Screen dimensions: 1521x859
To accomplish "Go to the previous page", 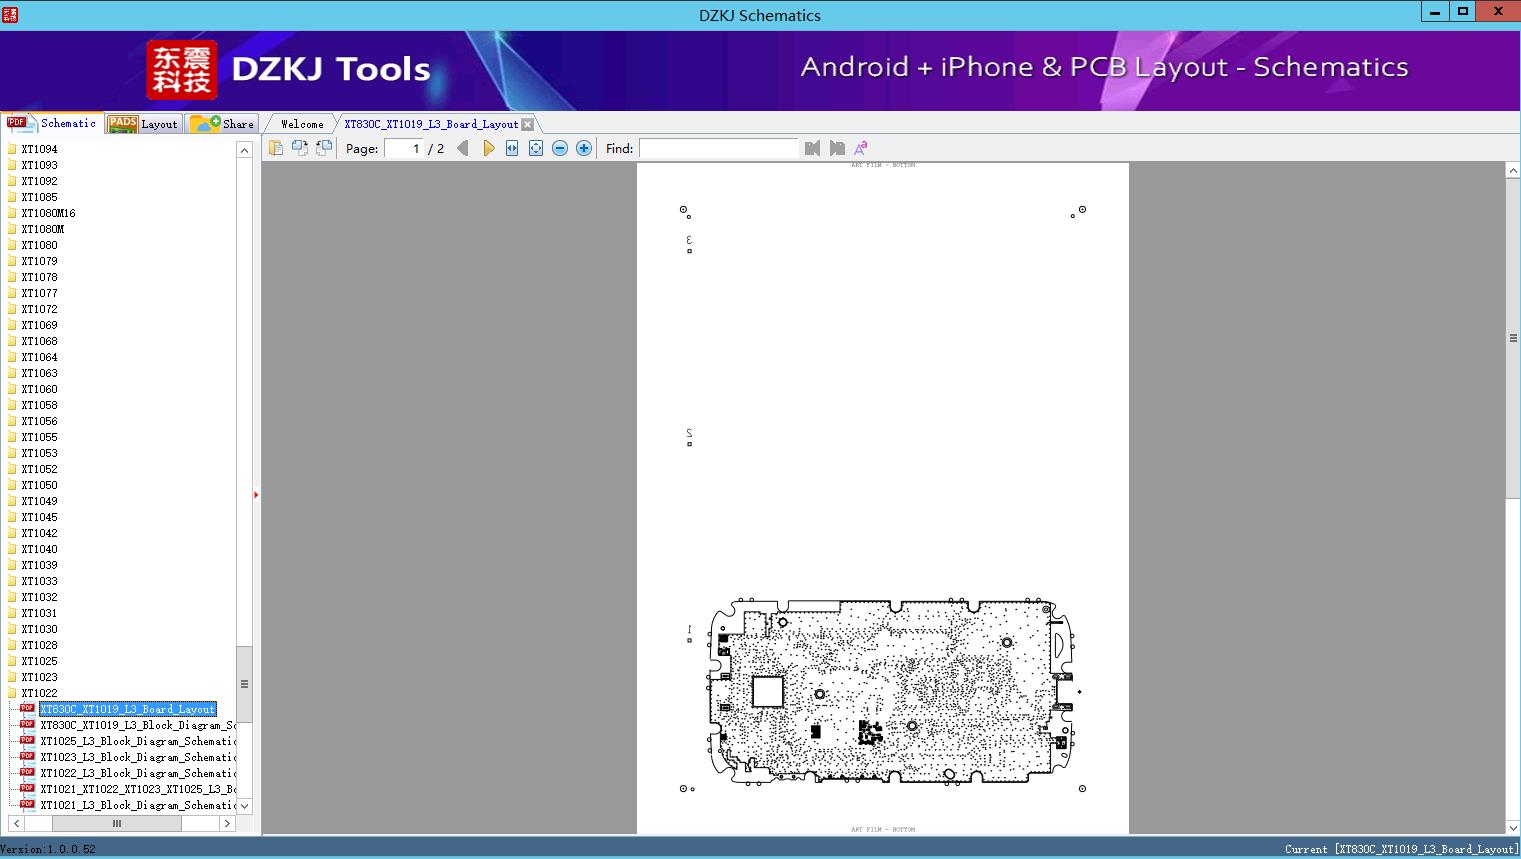I will coord(462,148).
